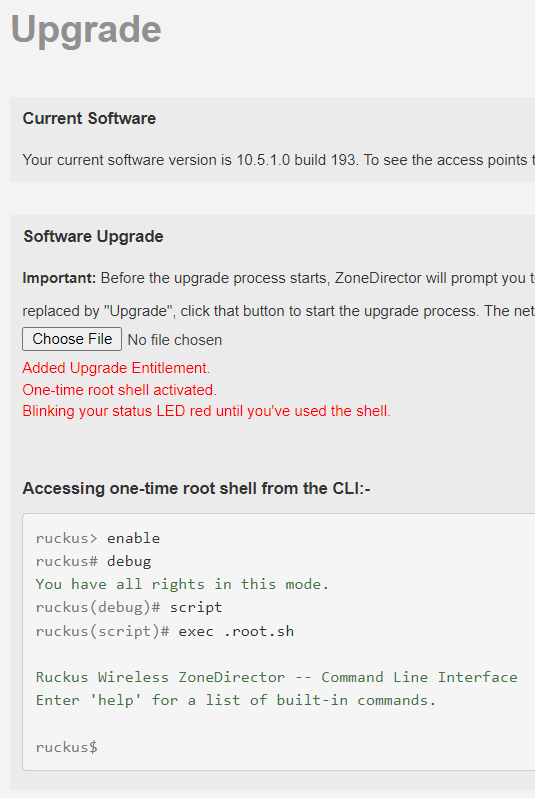Screen dimensions: 535x798
Task: Click the 'One-time root shell activated.' message
Action: [120, 390]
